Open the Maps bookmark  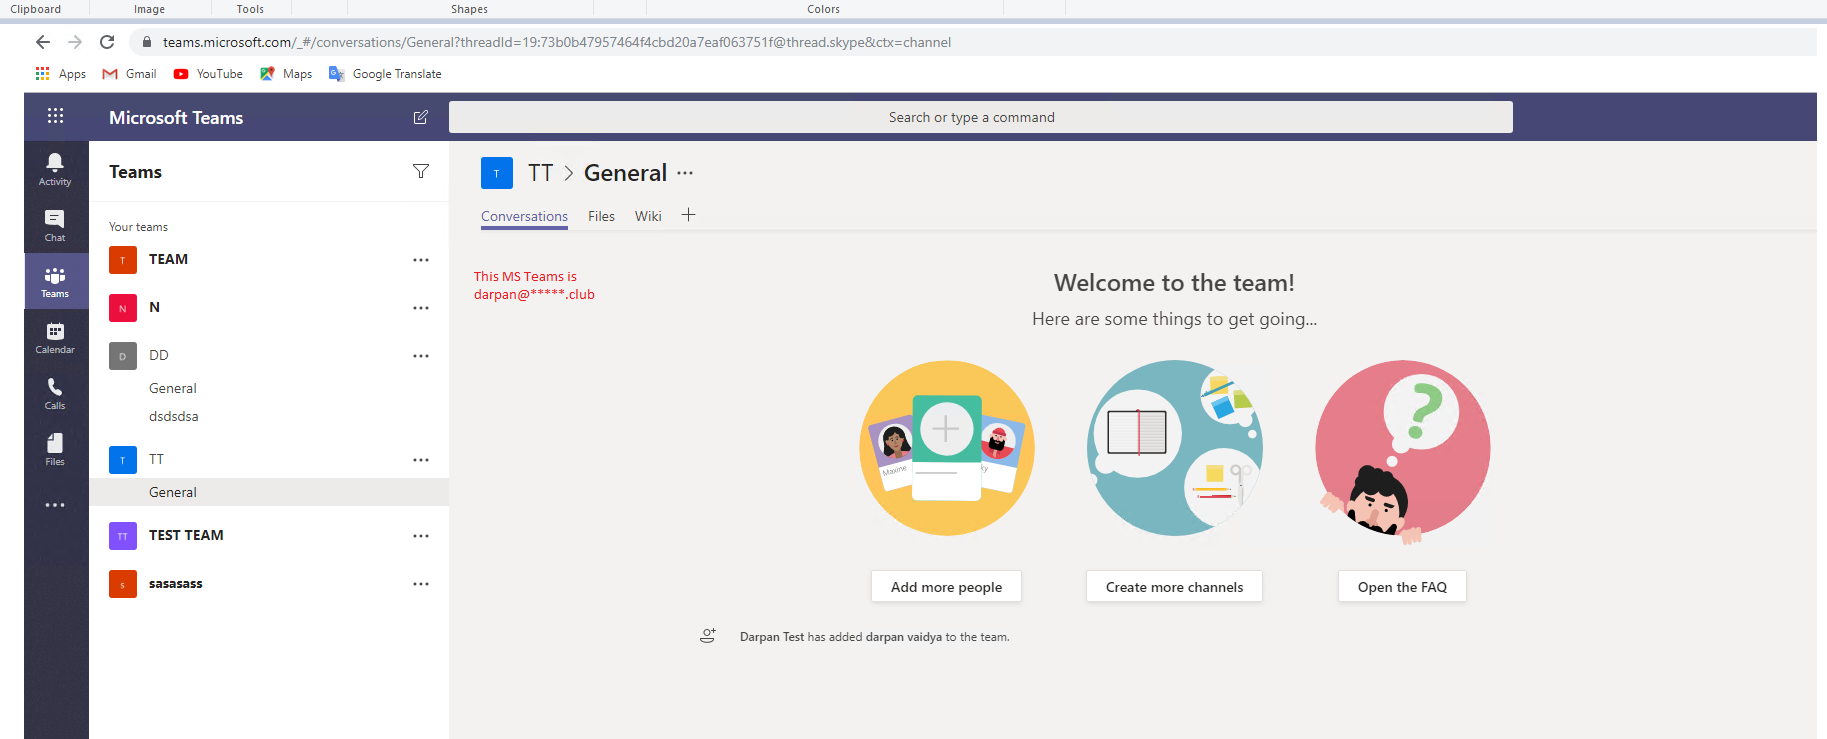tap(286, 74)
